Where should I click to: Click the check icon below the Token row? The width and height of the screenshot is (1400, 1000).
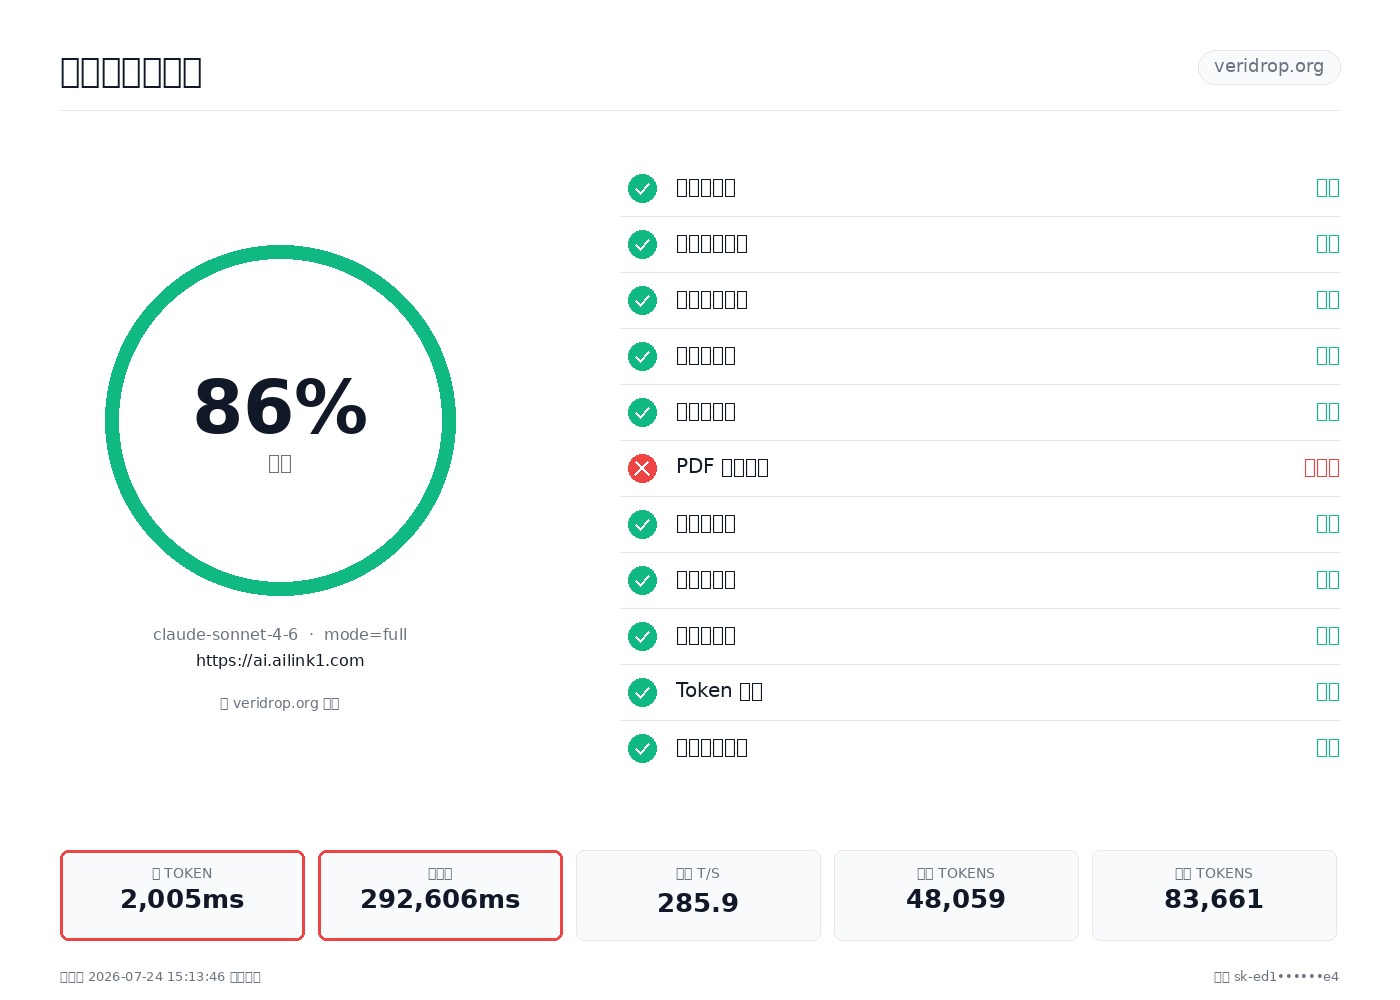click(642, 748)
